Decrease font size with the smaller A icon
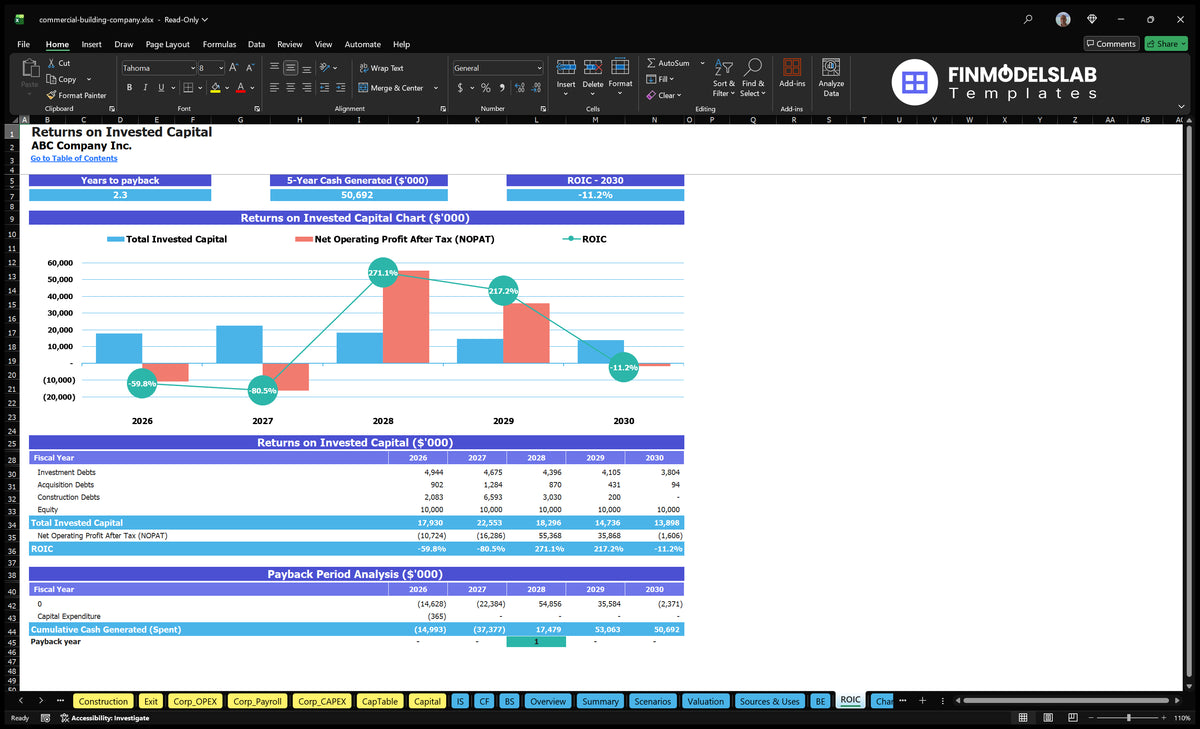1200x729 pixels. [250, 68]
